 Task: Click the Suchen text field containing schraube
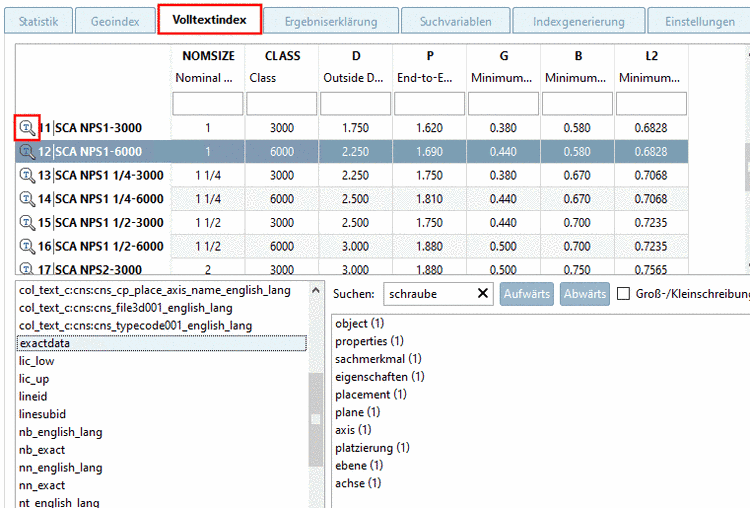(430, 294)
